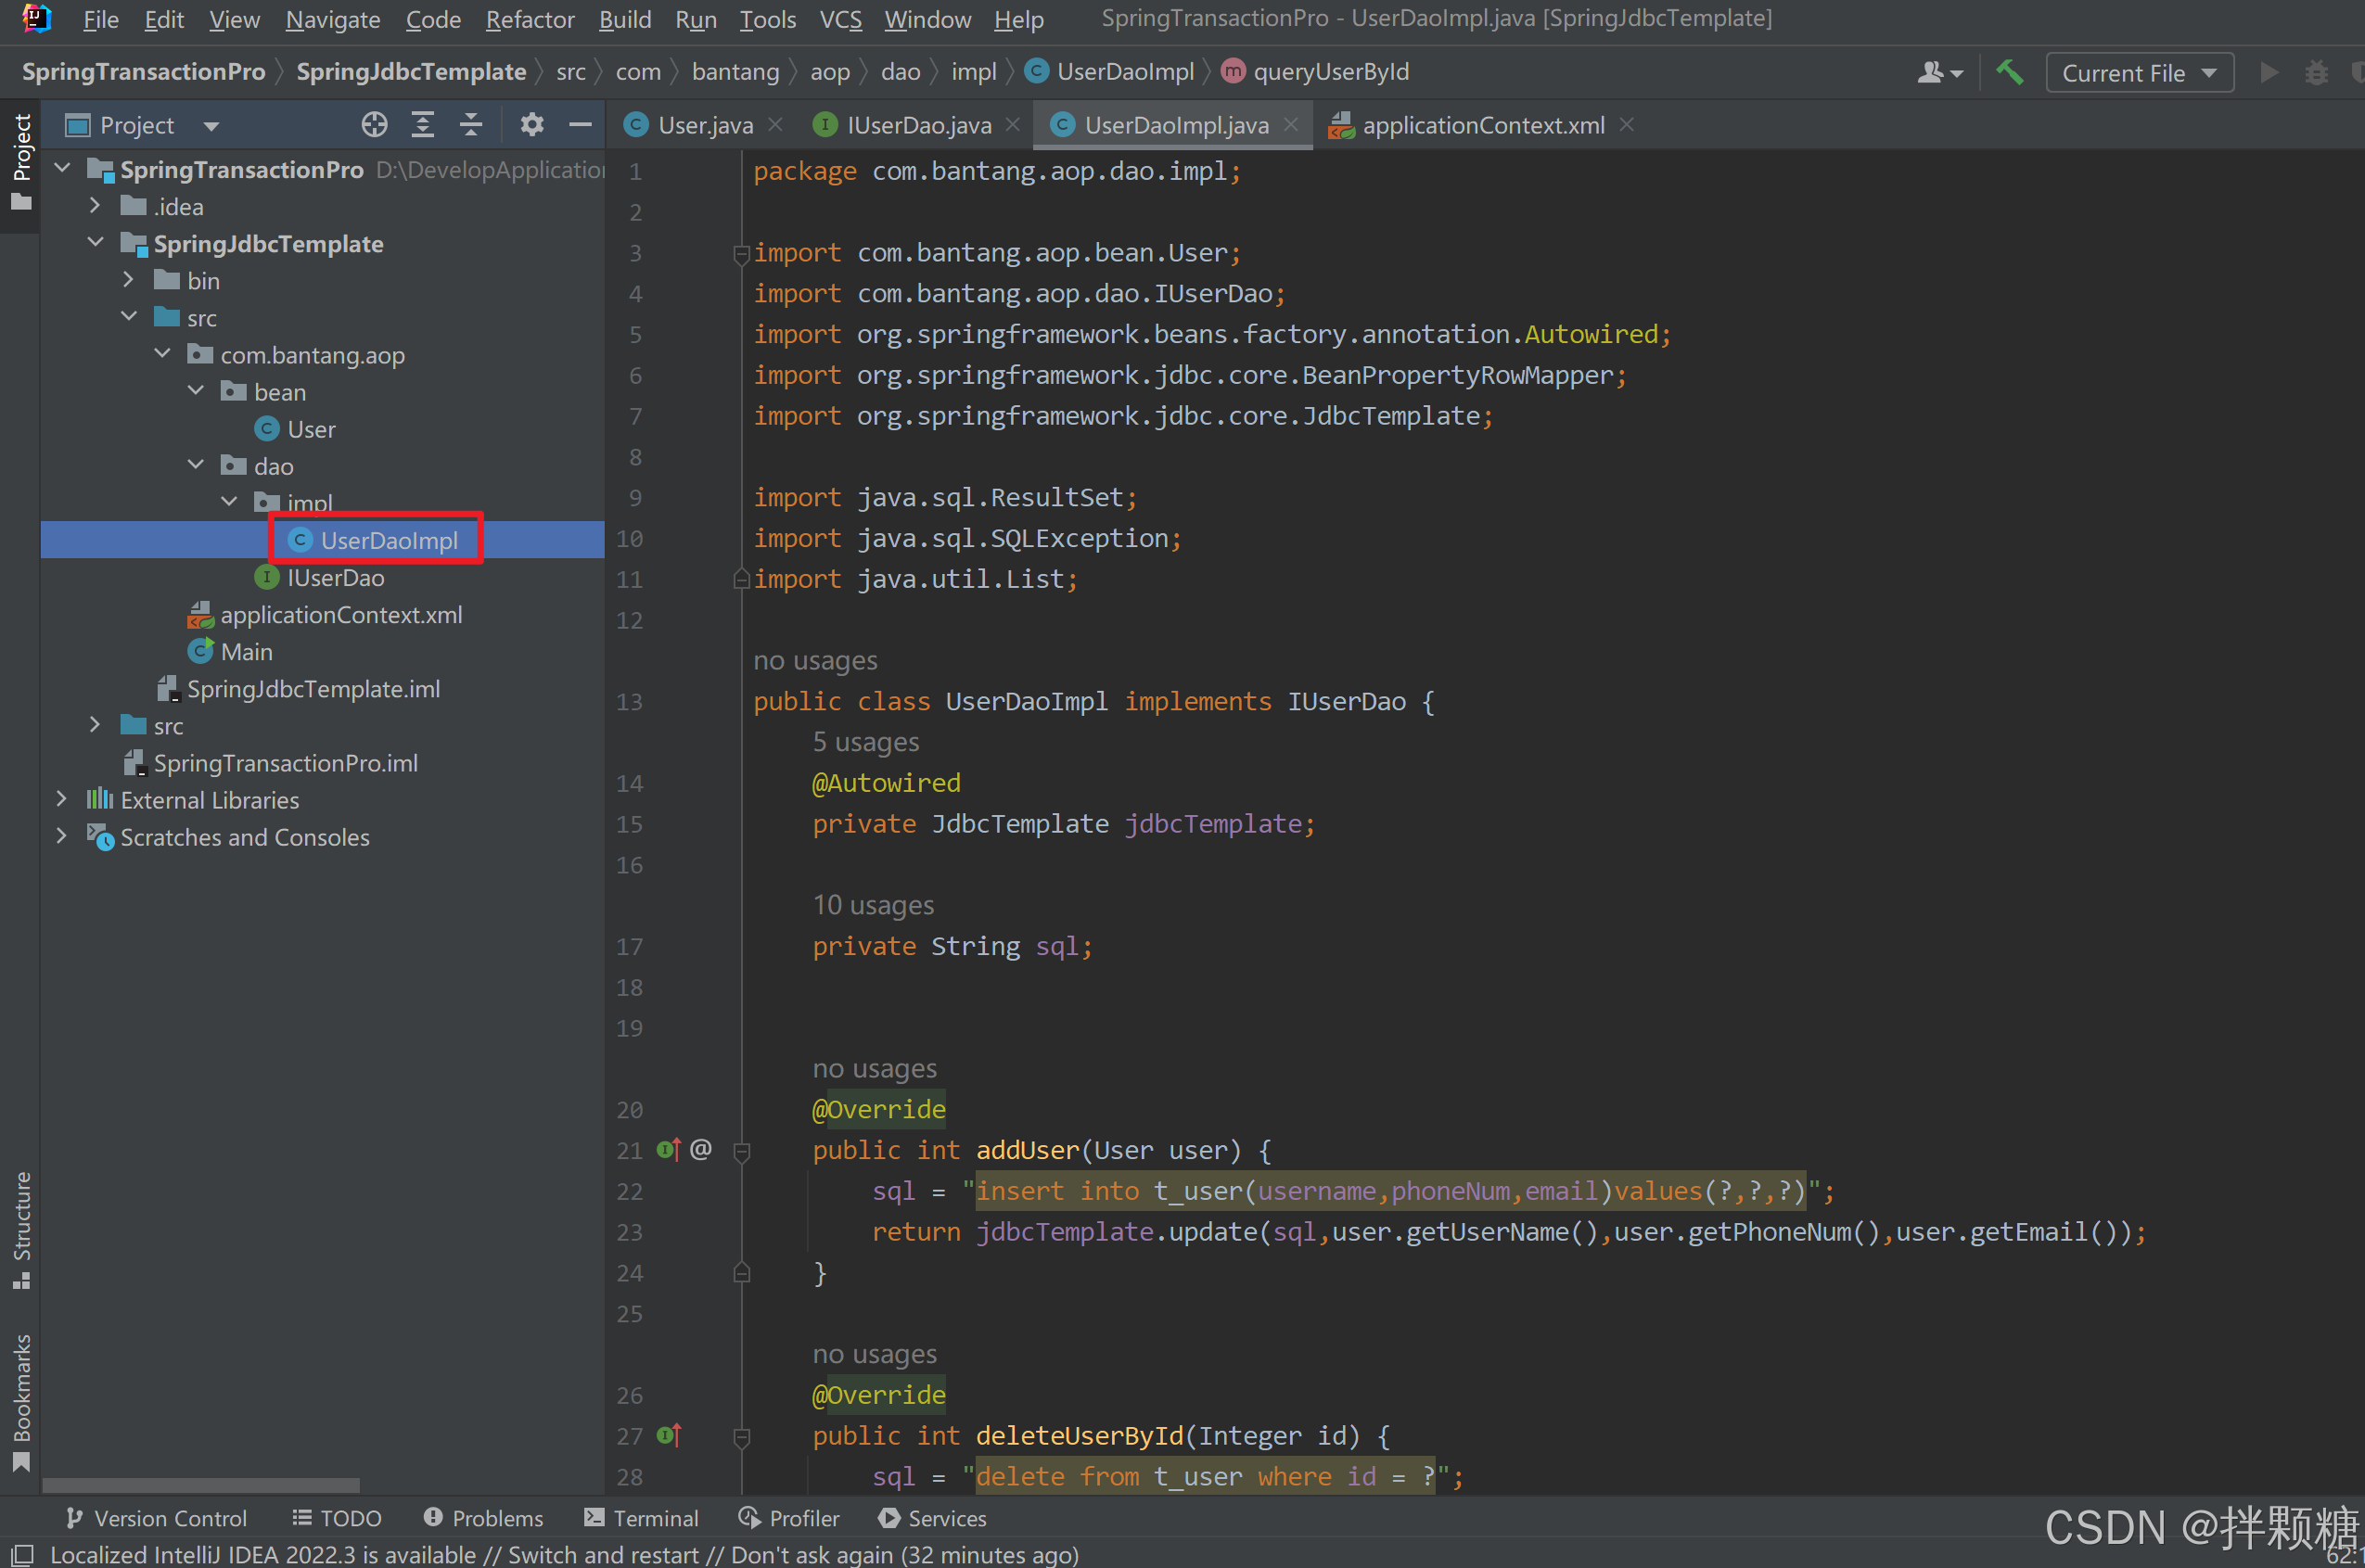Click the Select Opened File locate icon
The height and width of the screenshot is (1568, 2365).
(374, 125)
